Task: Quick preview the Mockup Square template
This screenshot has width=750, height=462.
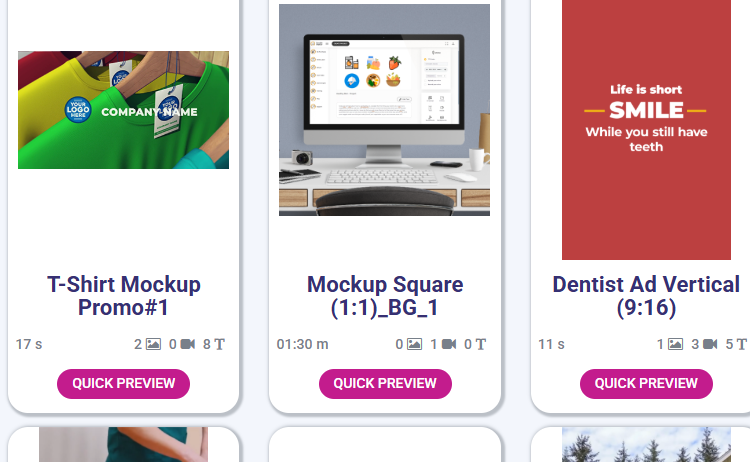Action: [385, 384]
